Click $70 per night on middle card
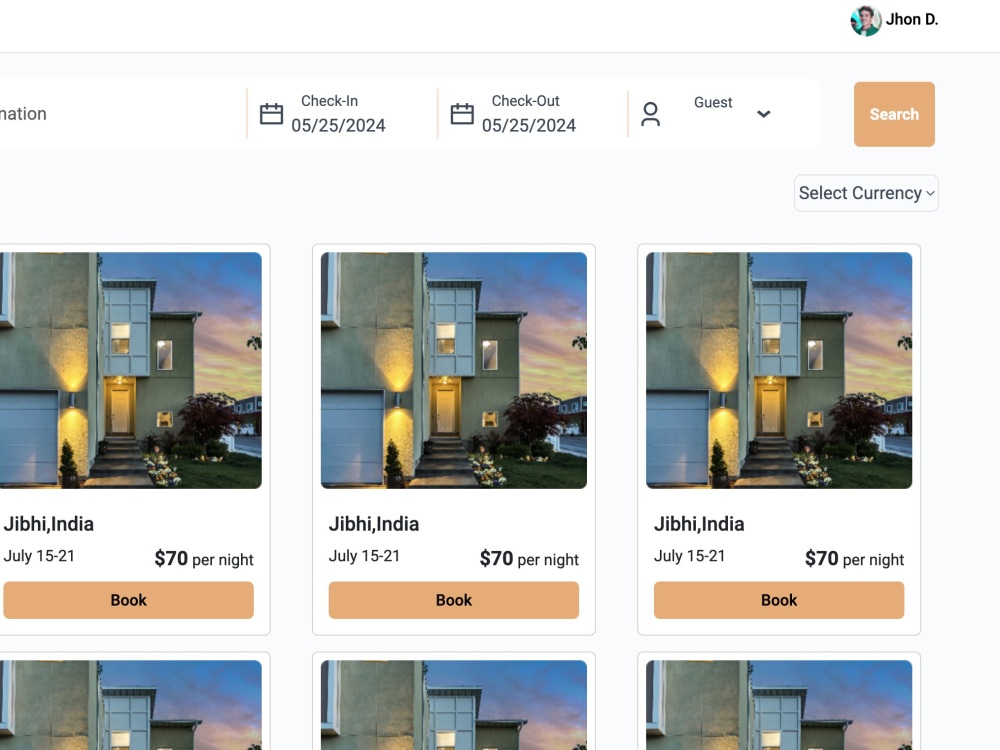Screen dimensions: 1000x750 [x=529, y=559]
